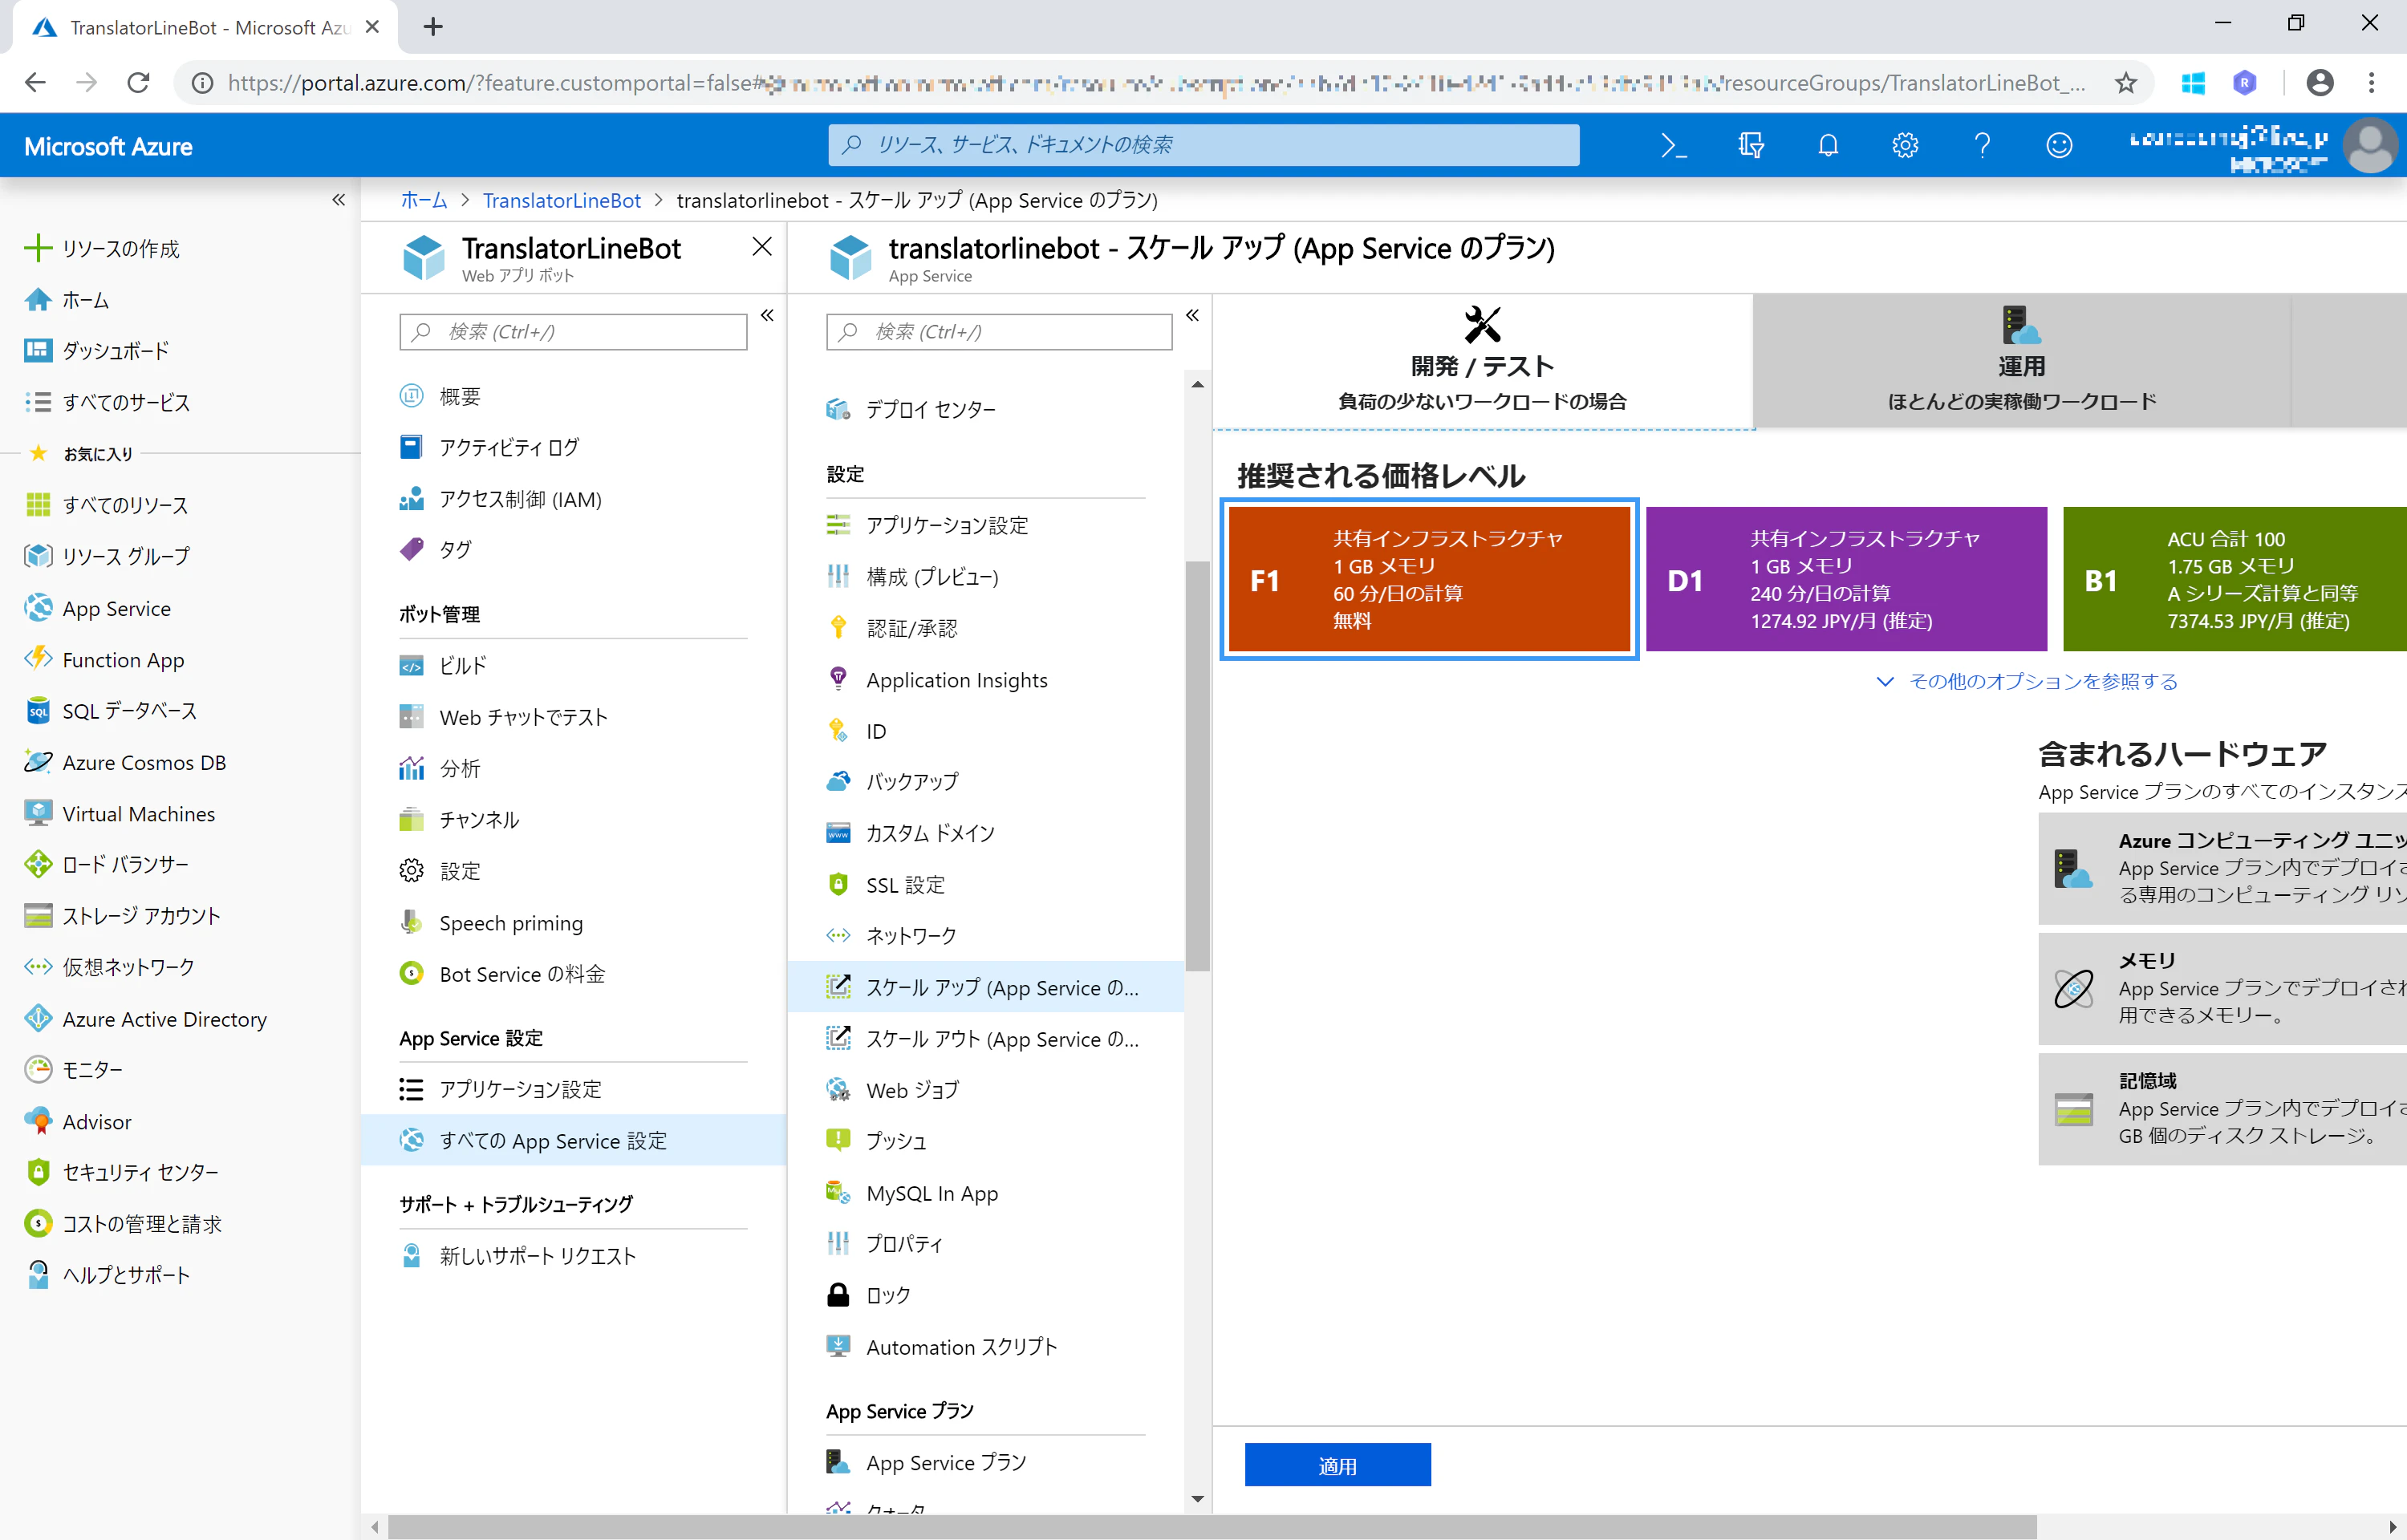Collapse the App Service settings menu
The width and height of the screenshot is (2407, 1540).
[1192, 315]
